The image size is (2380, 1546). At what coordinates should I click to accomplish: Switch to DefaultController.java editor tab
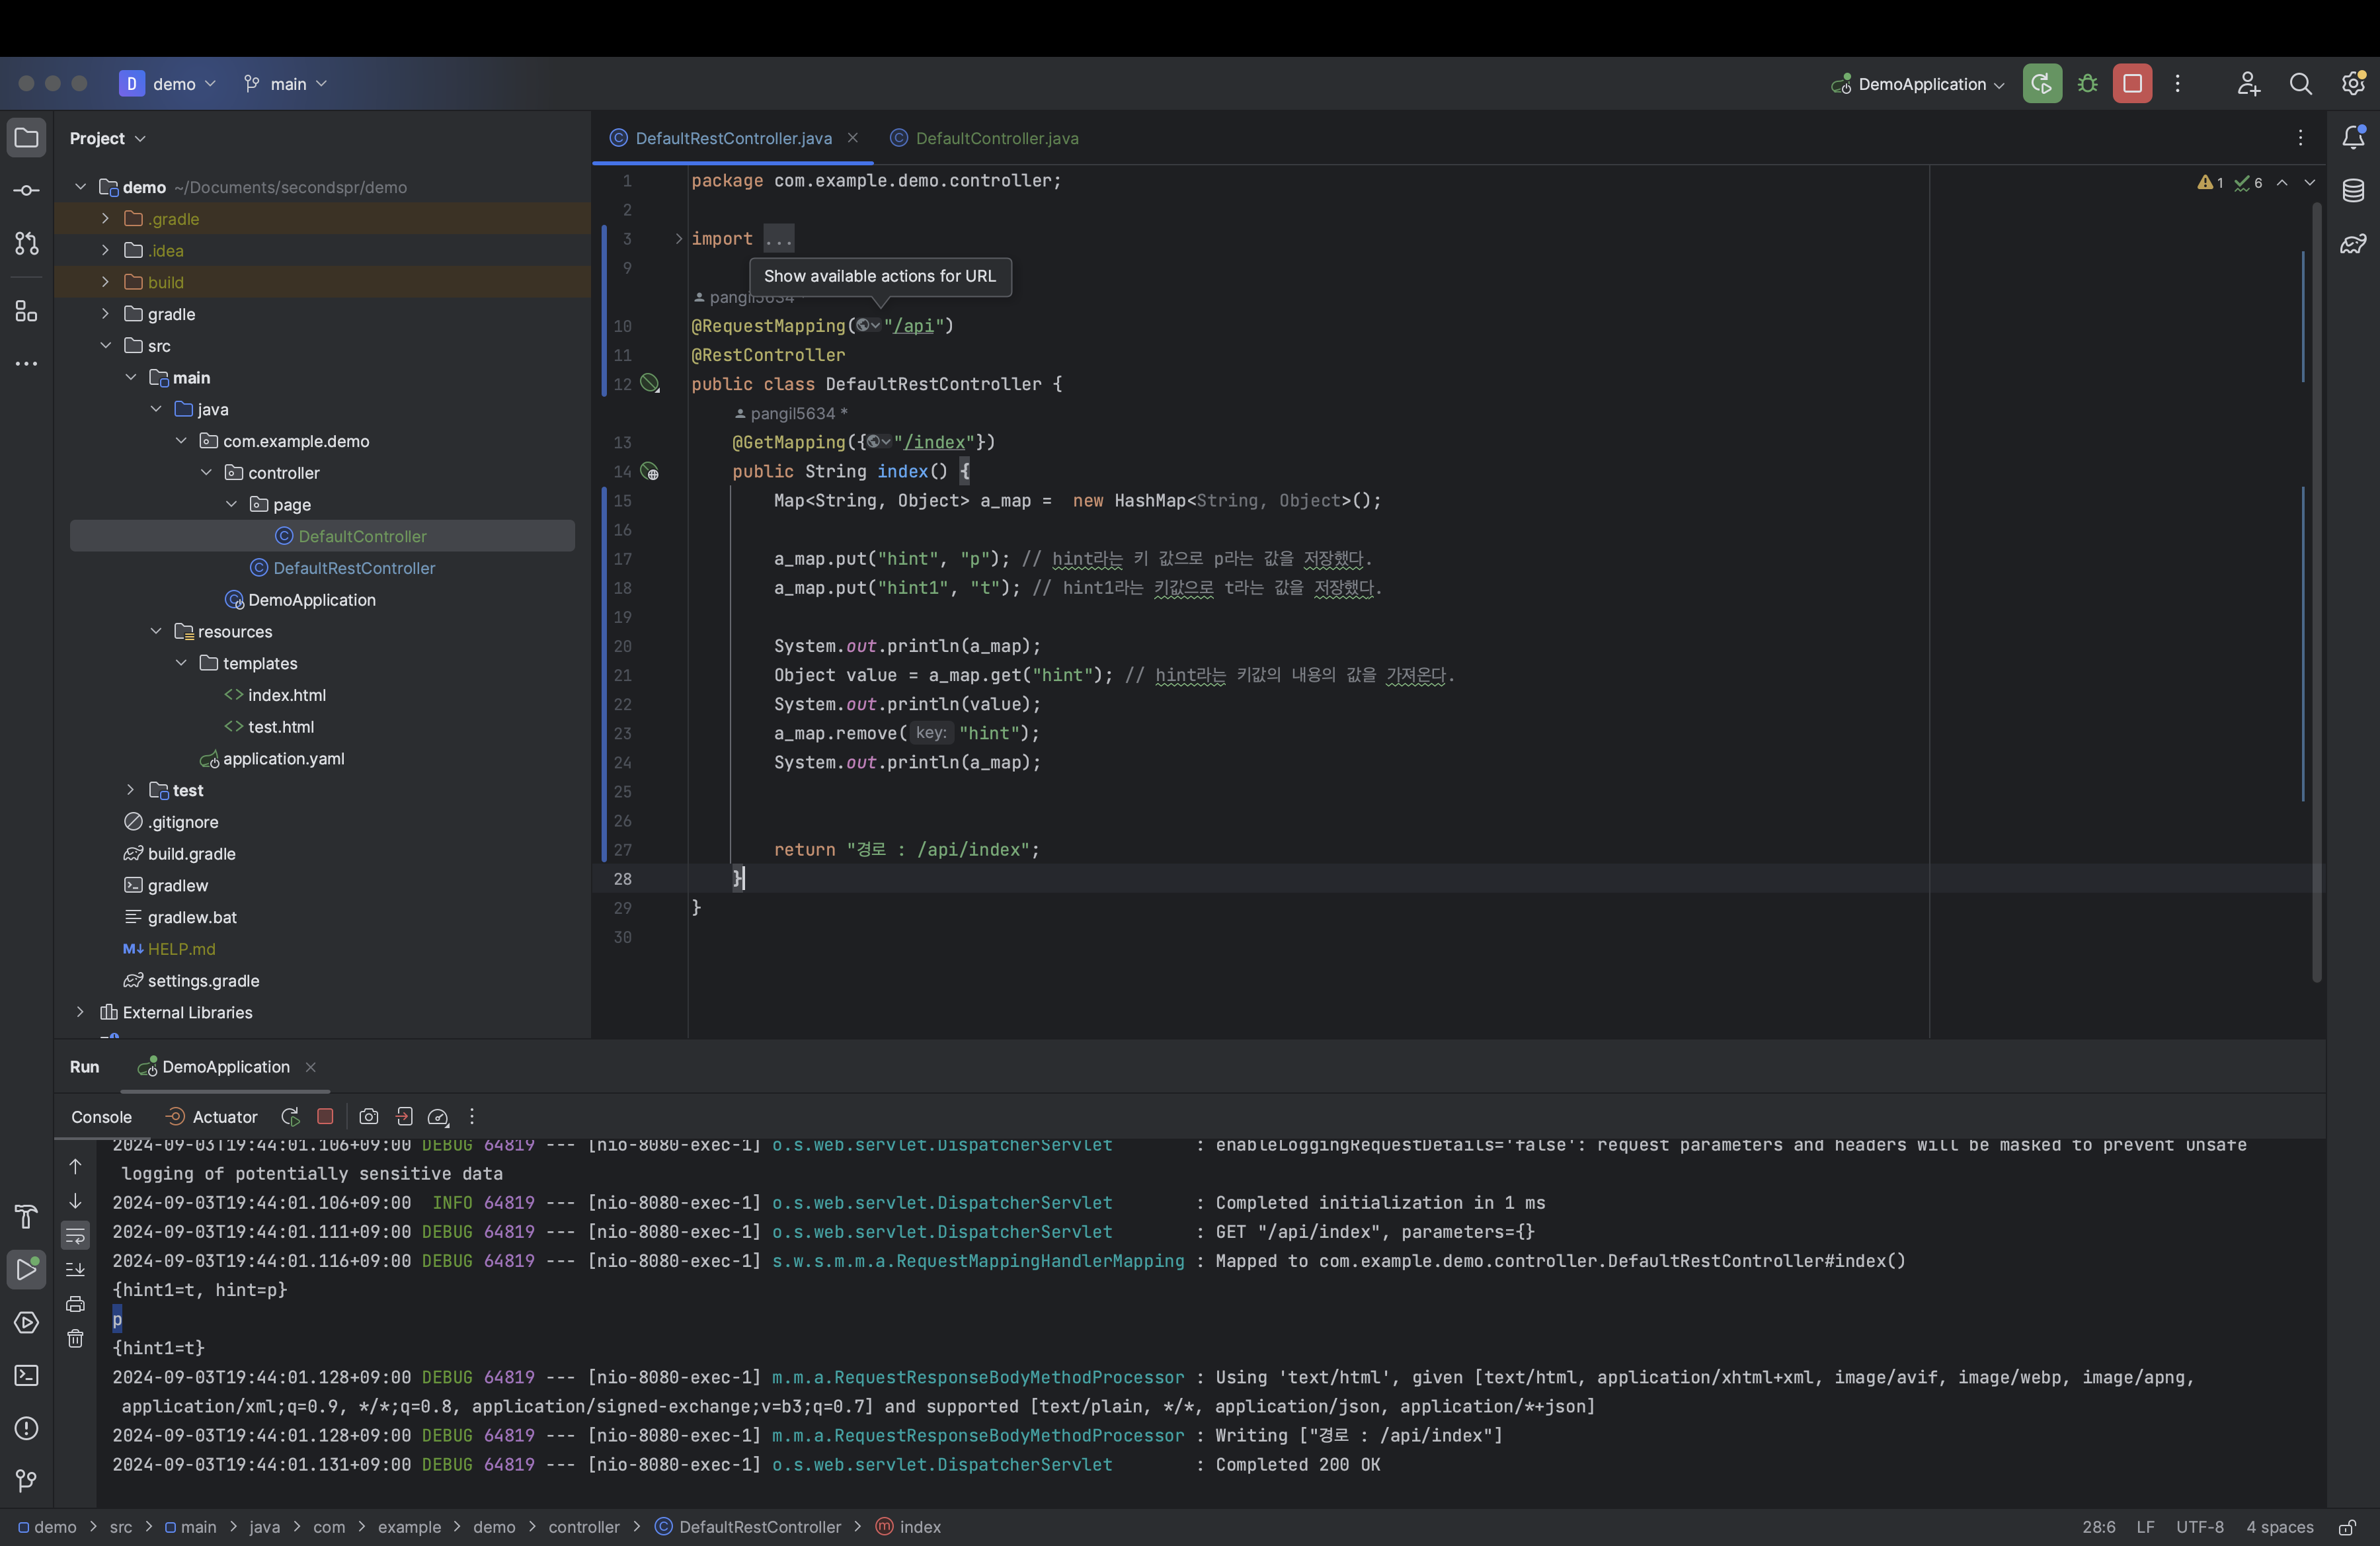[x=996, y=138]
